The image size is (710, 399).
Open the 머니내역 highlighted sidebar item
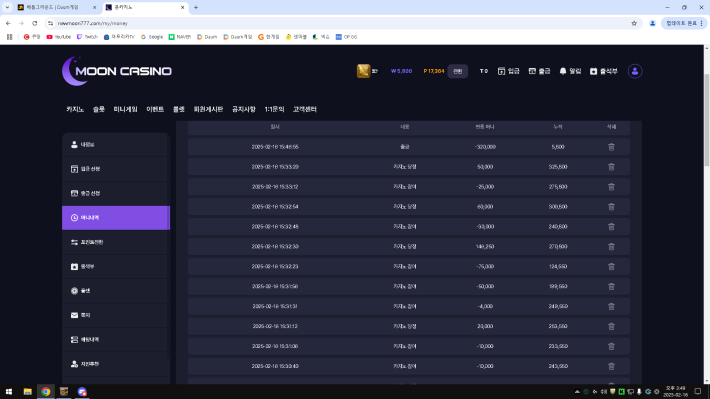(x=116, y=218)
